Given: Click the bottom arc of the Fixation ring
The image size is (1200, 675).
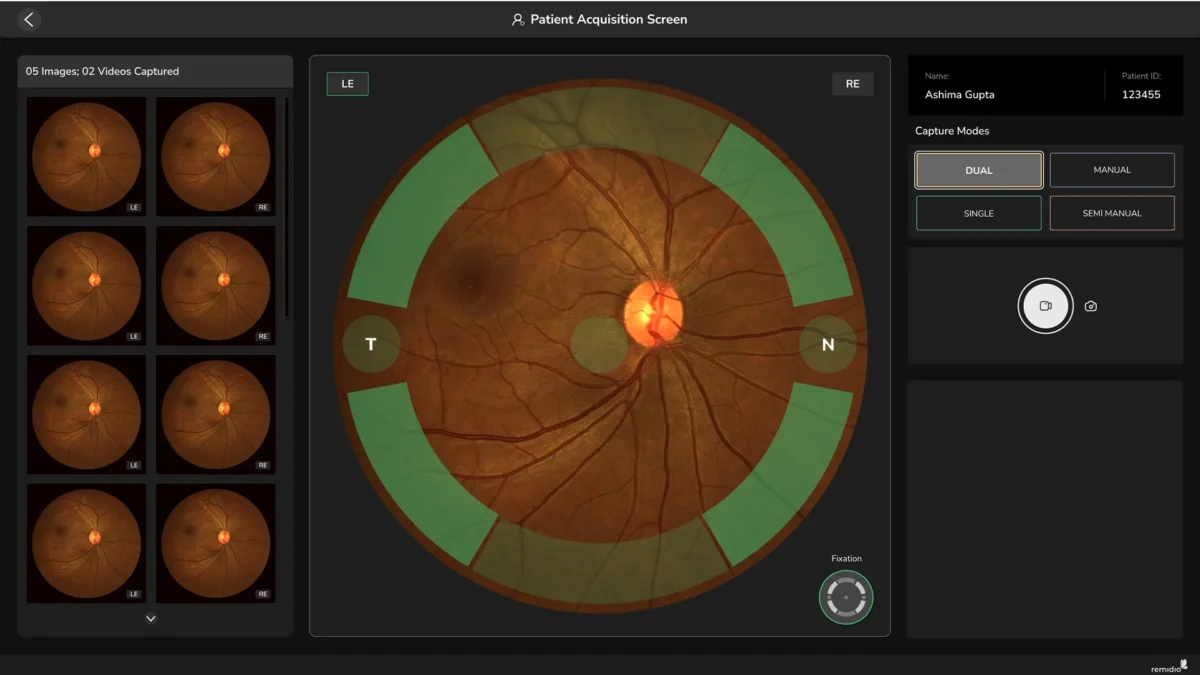Looking at the screenshot, I should (846, 613).
